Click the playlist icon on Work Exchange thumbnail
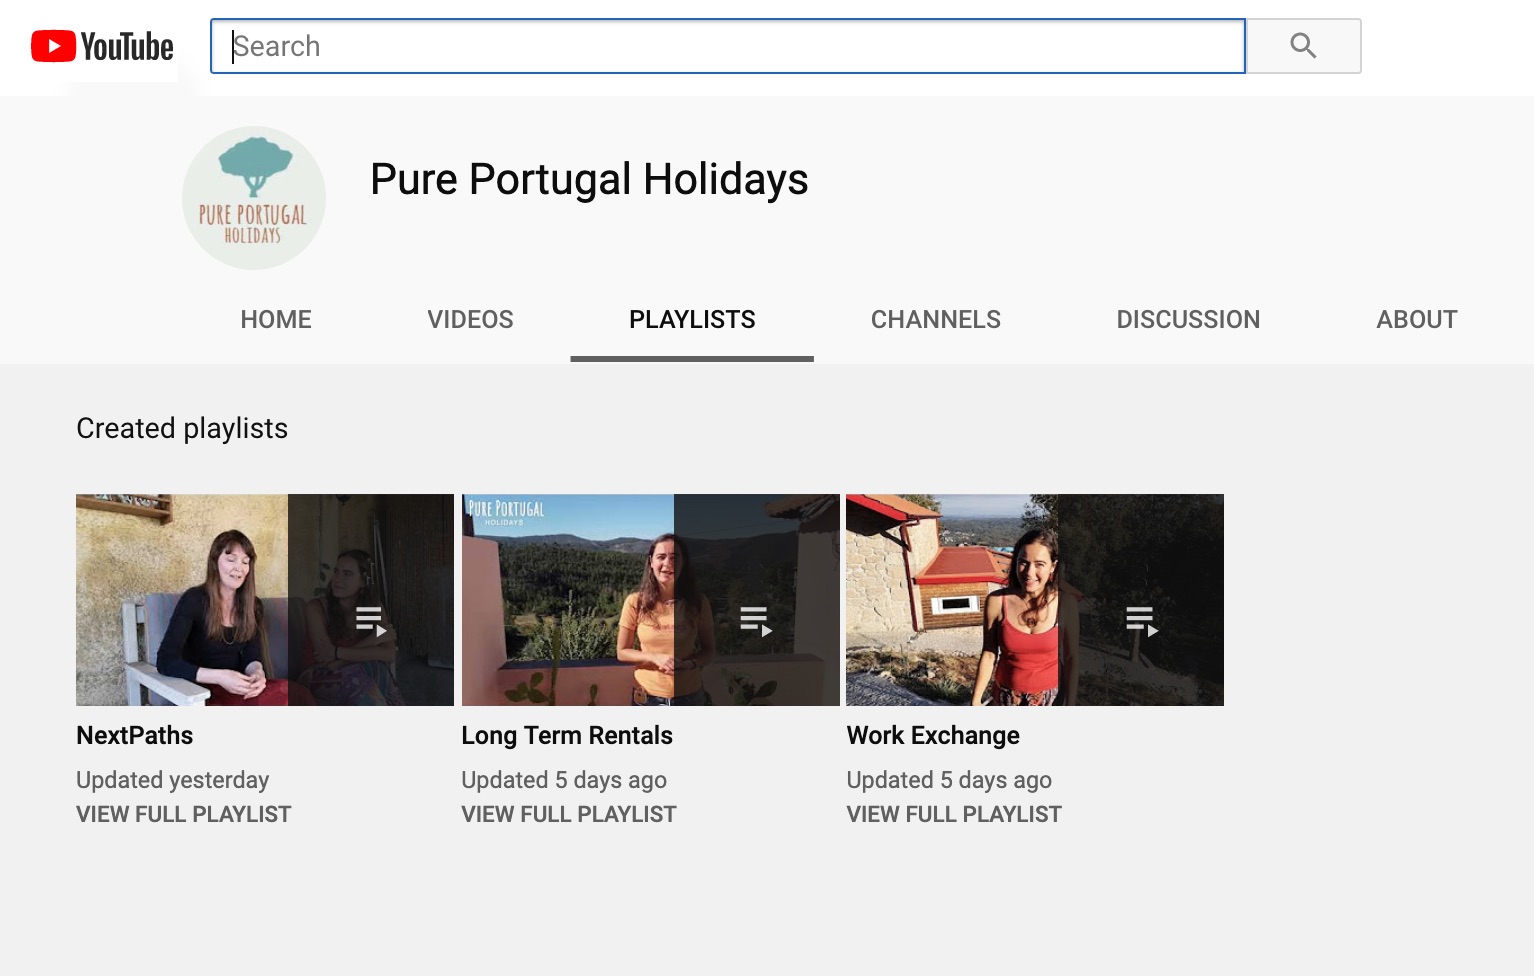 [1142, 621]
